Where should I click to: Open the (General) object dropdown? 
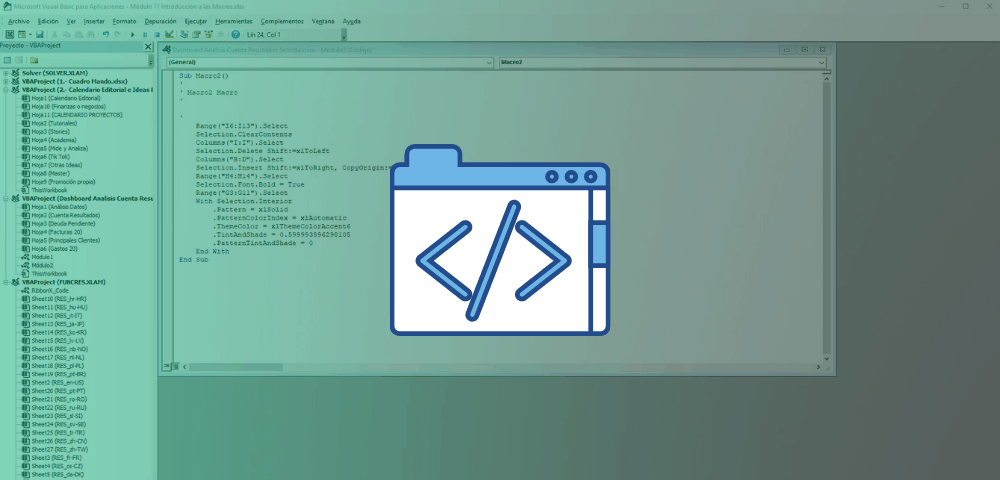pos(330,62)
